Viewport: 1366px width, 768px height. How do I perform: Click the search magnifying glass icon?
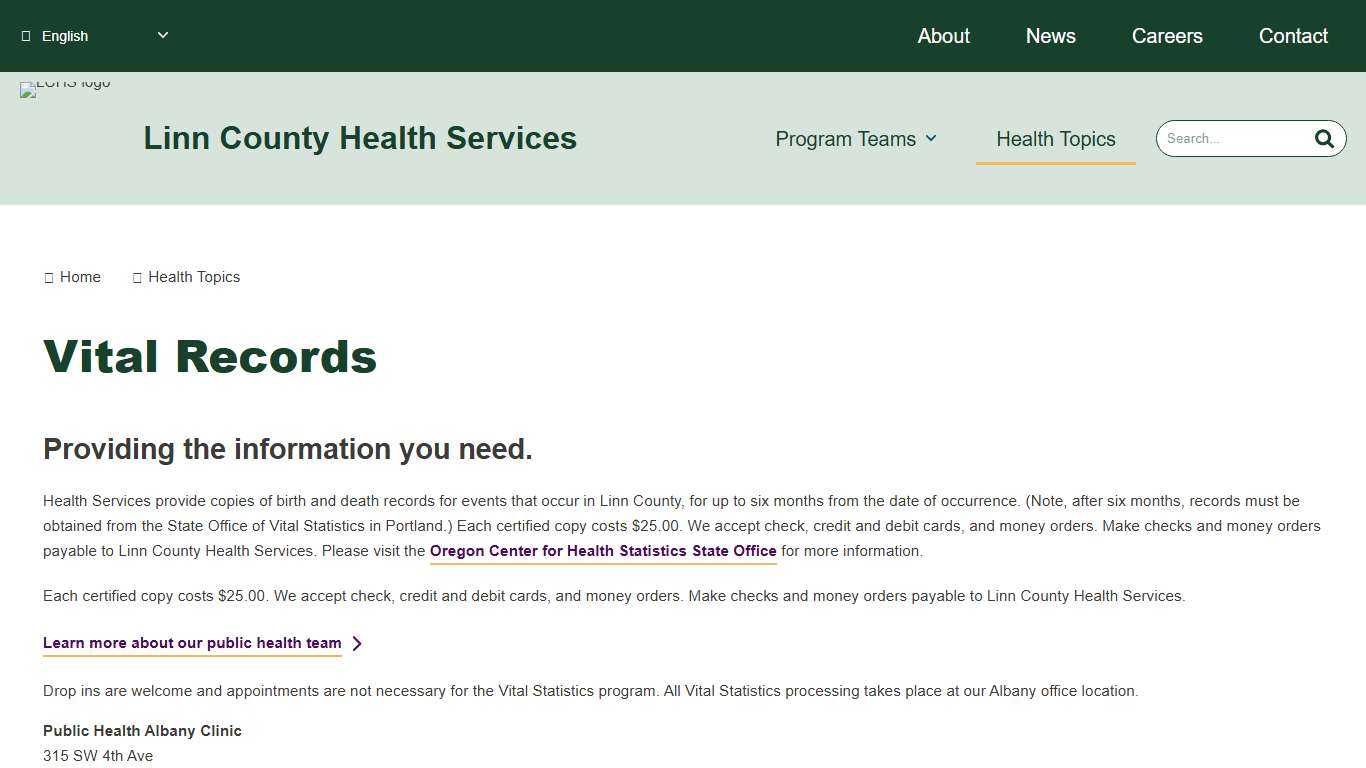(1324, 138)
